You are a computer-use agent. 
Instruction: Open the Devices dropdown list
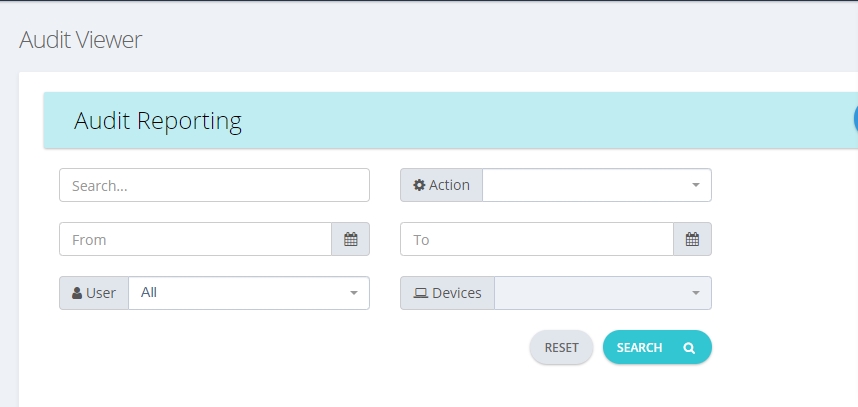[x=602, y=293]
